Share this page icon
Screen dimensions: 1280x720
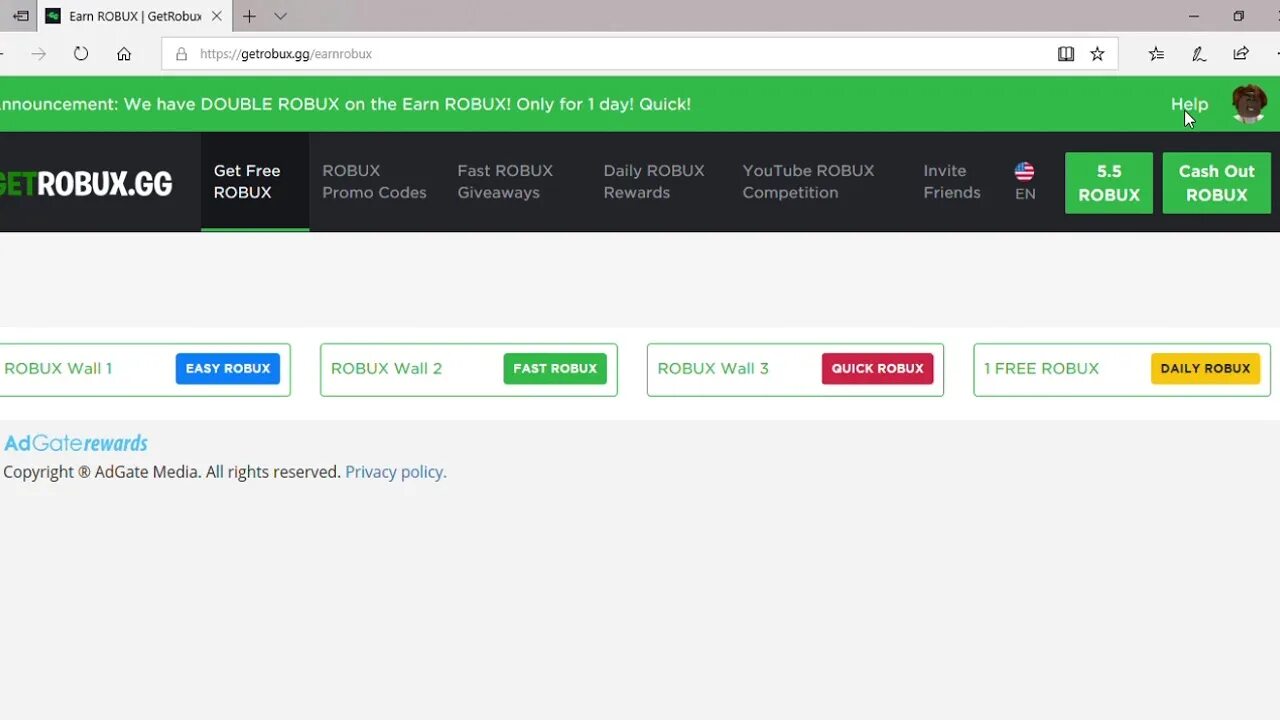(1241, 54)
